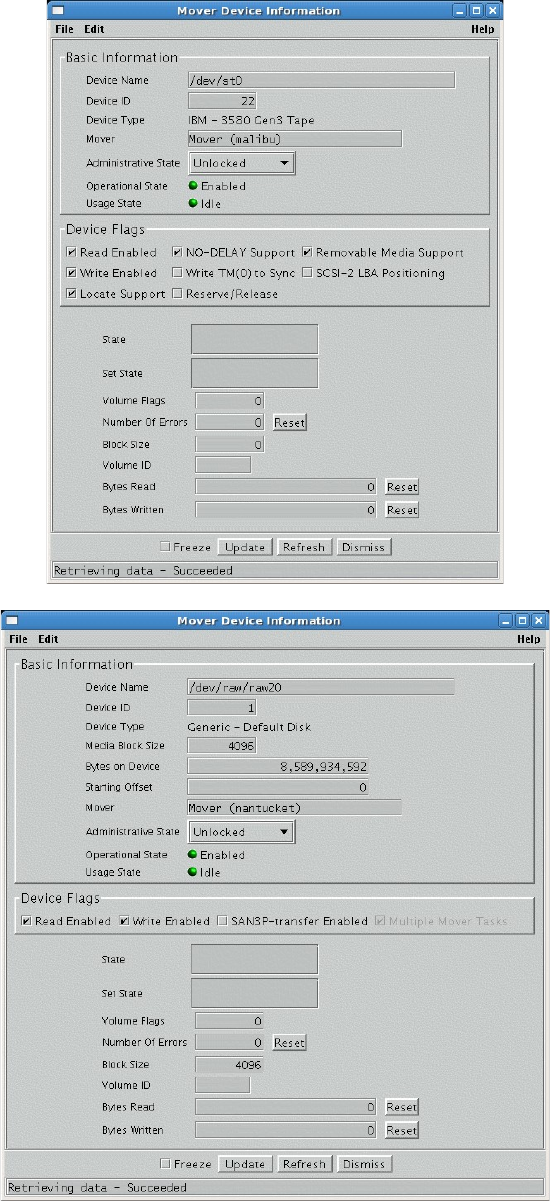Viewport: 550px width, 1201px height.
Task: Click the green Operational State indicator in top window
Action: (193, 185)
